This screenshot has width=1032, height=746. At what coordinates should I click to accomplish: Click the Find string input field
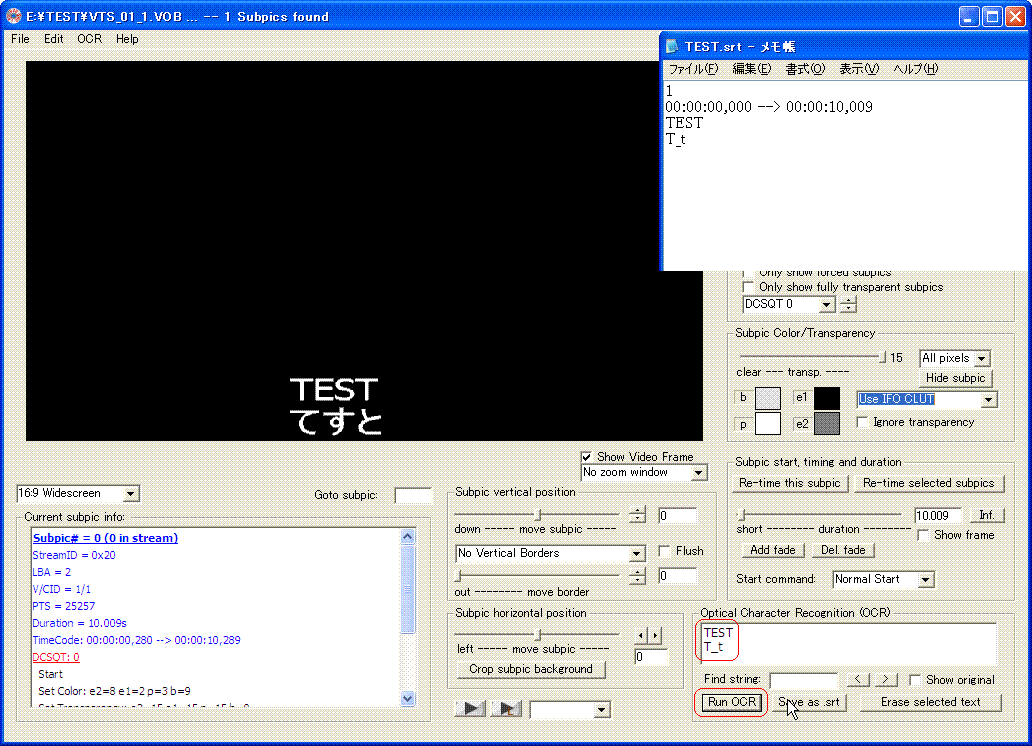(x=804, y=679)
